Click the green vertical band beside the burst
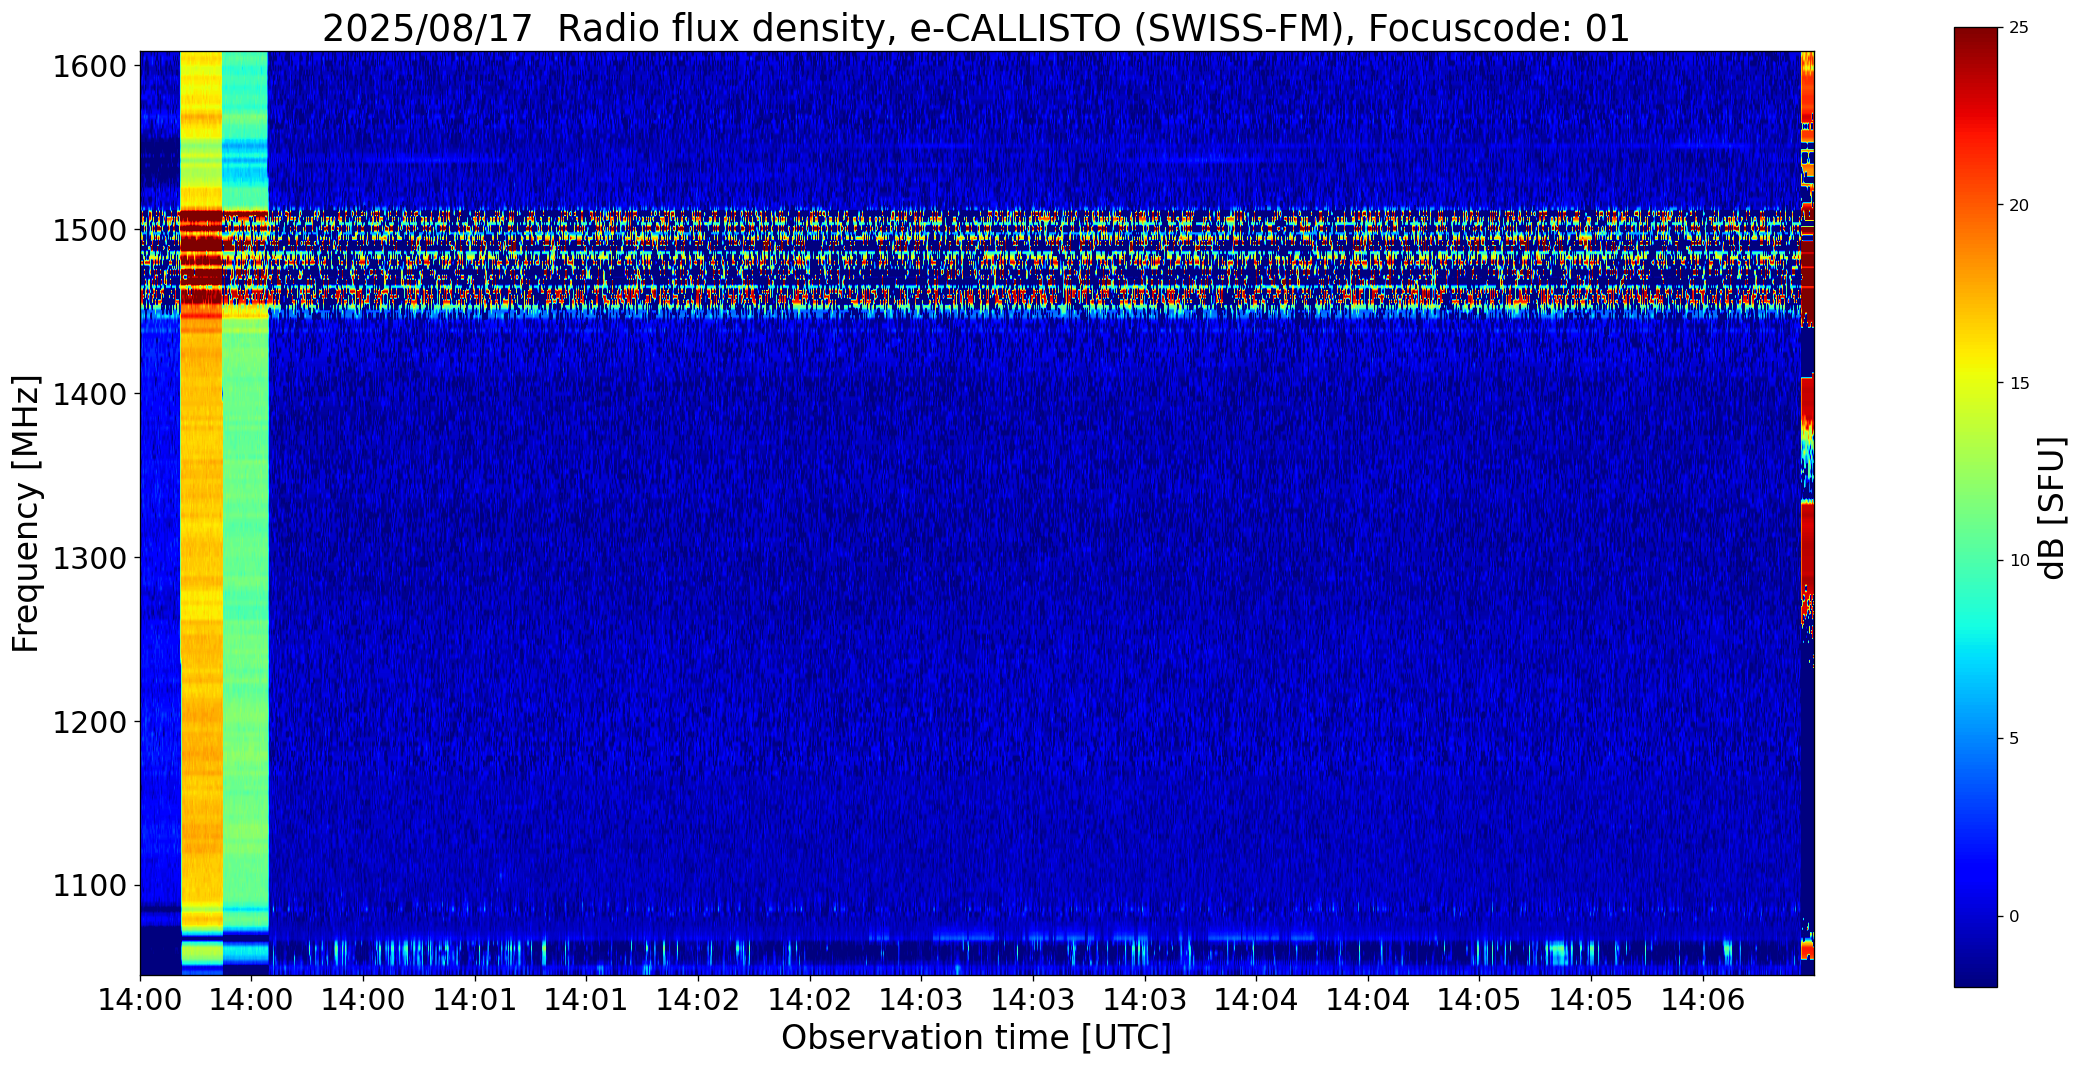The image size is (2082, 1067). (x=245, y=512)
